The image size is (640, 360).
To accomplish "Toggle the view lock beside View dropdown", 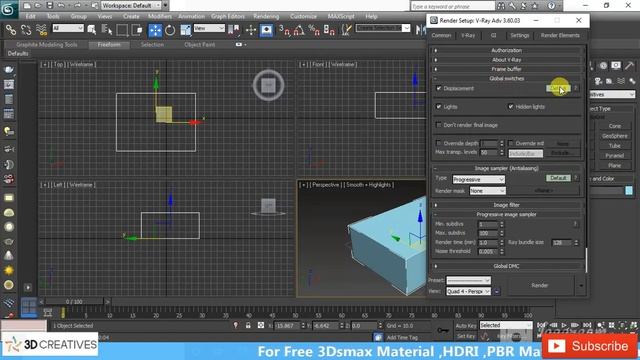I will click(x=497, y=291).
